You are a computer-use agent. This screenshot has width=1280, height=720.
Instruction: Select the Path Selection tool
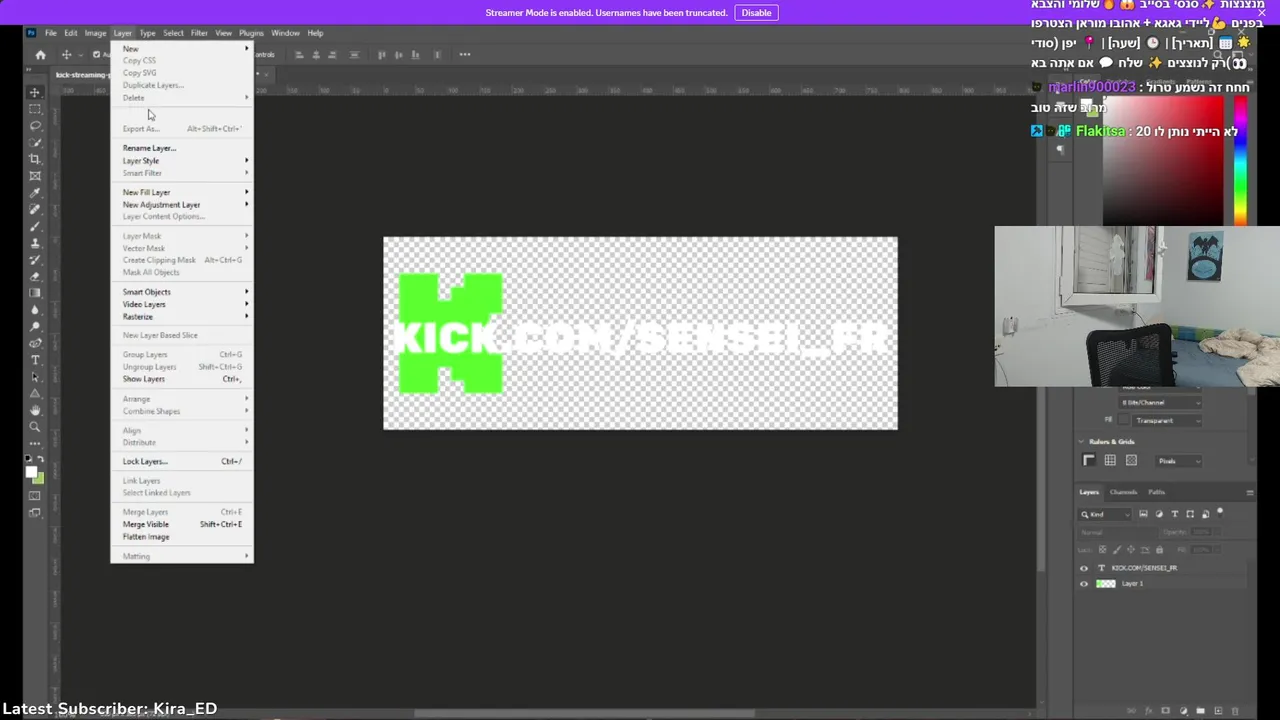click(x=35, y=377)
